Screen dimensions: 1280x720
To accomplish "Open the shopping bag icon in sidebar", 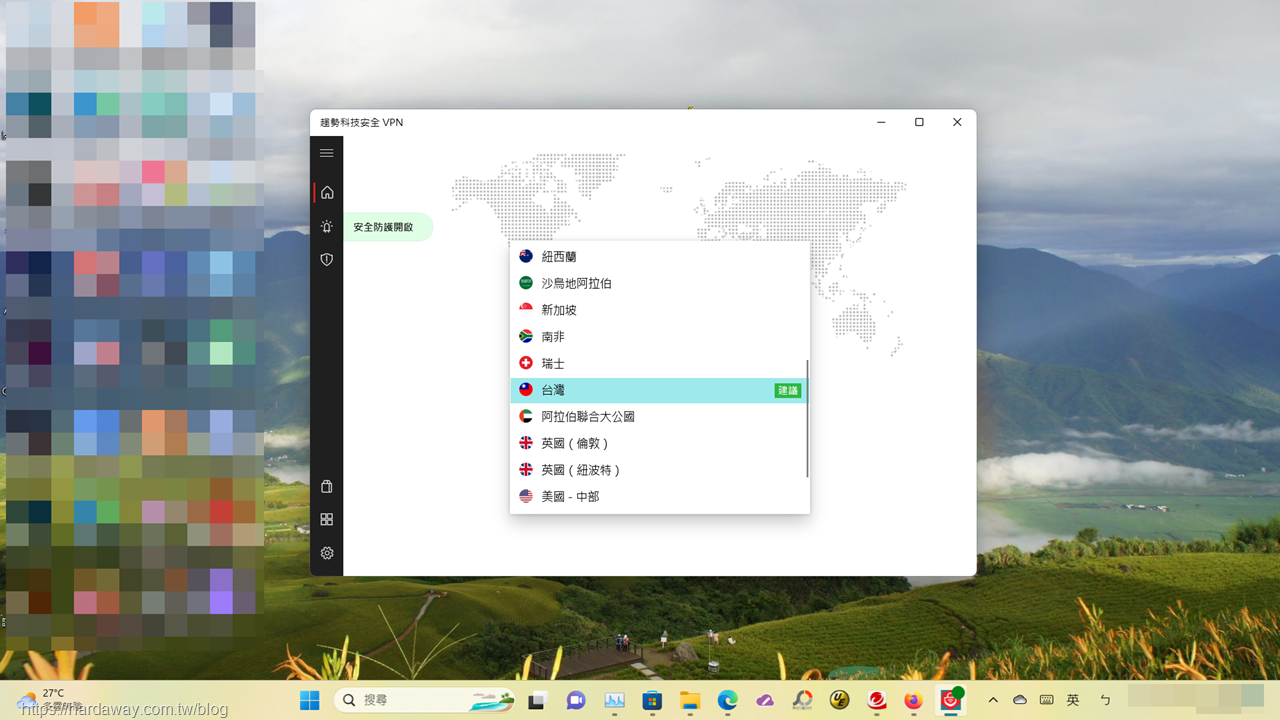I will 327,487.
